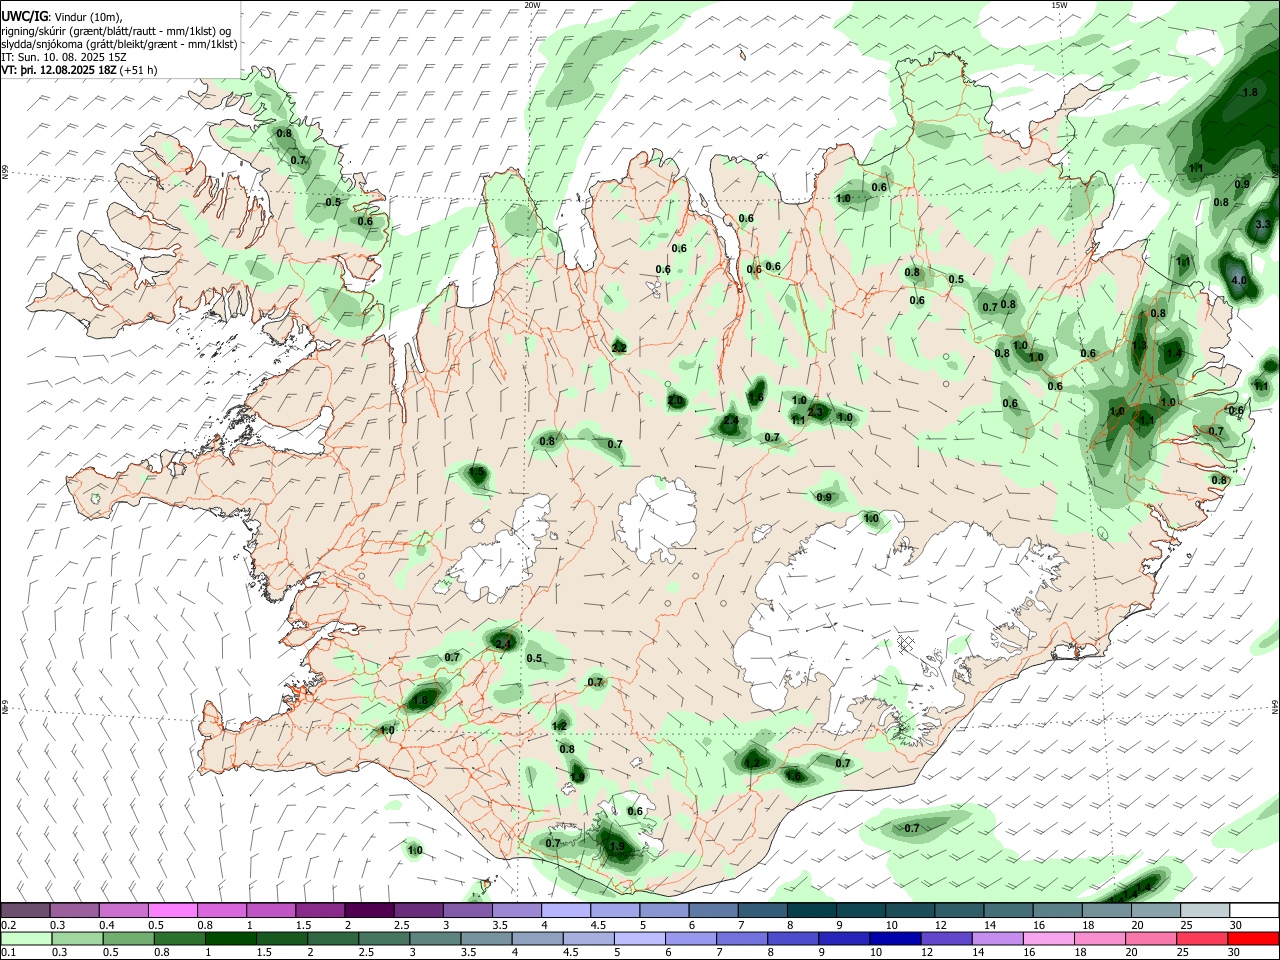Viewport: 1280px width, 960px height.
Task: Click the '15W' longitude label
Action: tap(1059, 5)
